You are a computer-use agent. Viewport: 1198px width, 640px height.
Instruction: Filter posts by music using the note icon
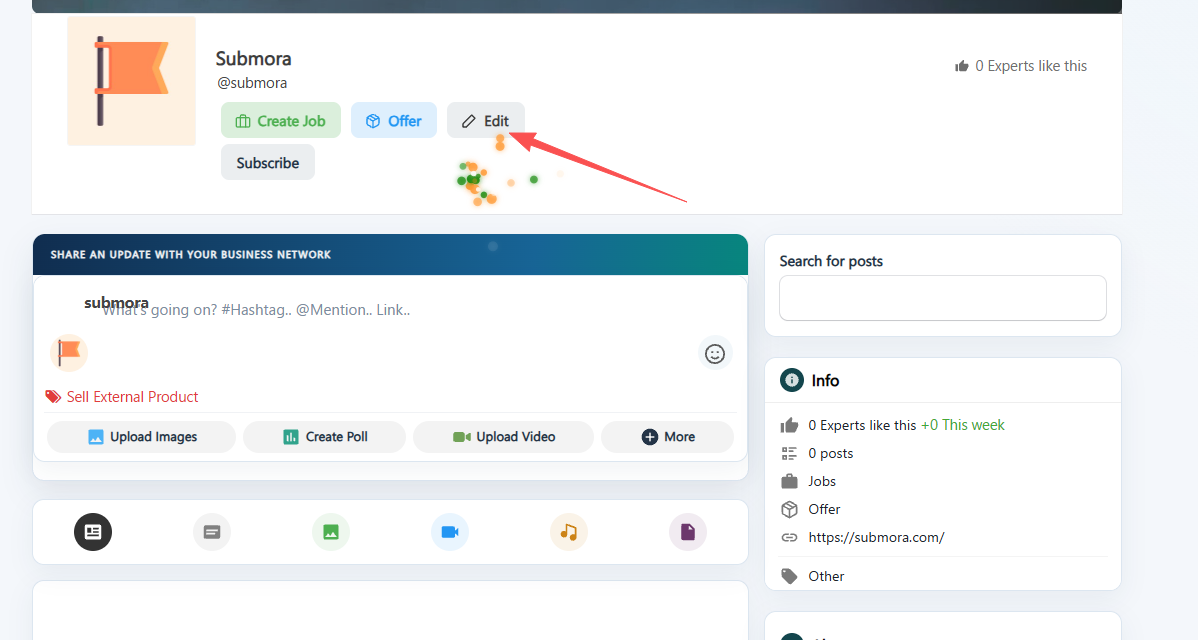568,532
